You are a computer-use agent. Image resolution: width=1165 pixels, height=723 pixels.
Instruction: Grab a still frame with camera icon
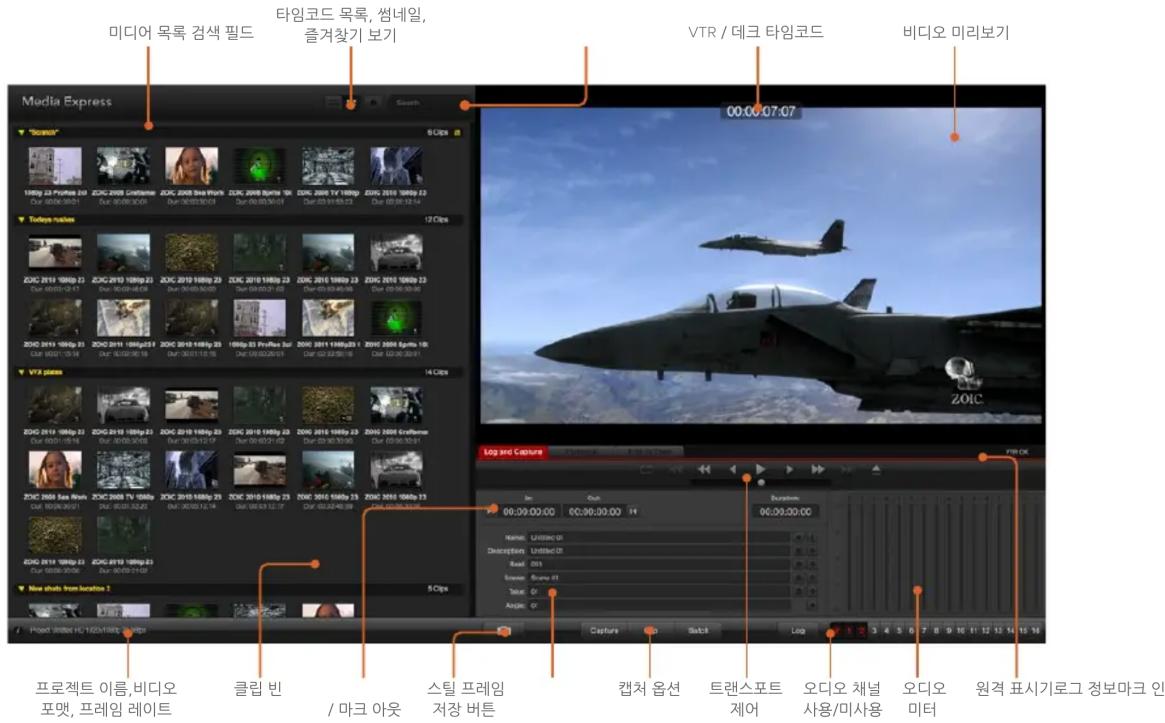click(504, 631)
